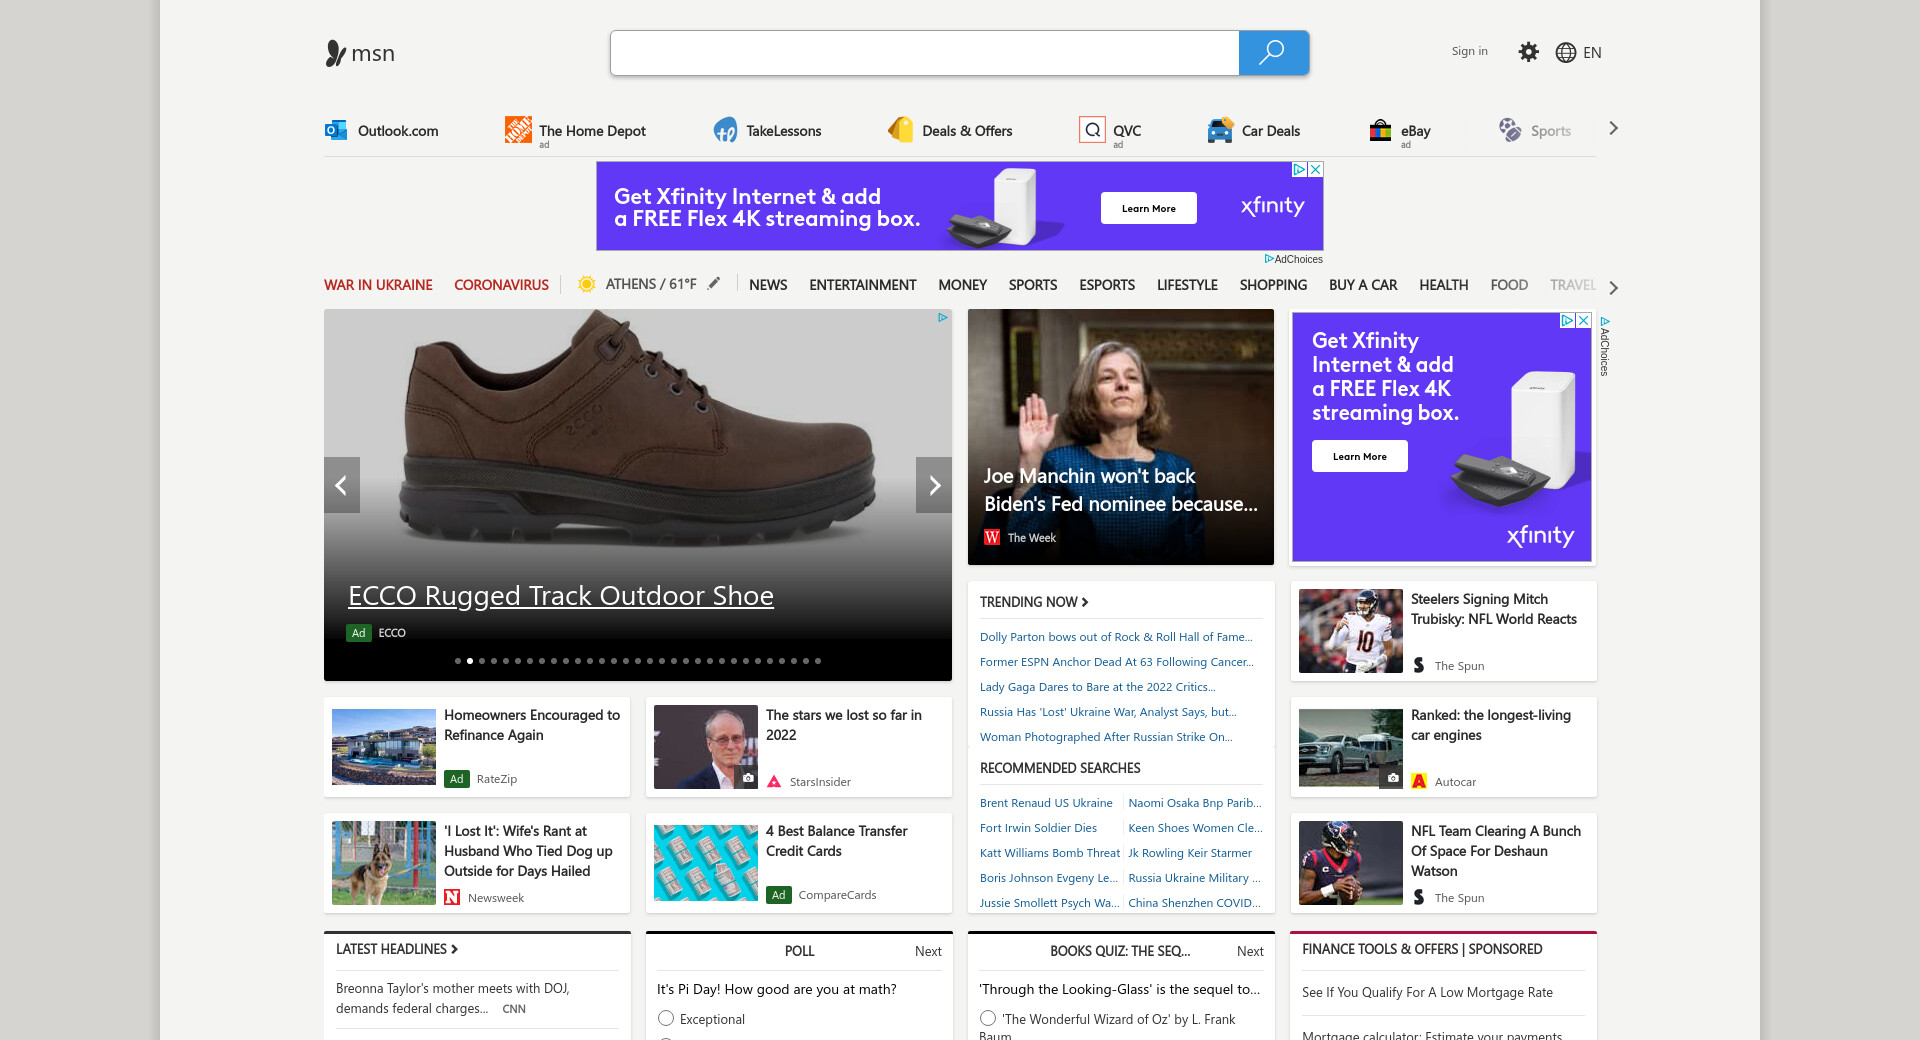Expand more shortcuts with right chevron after Sports
Viewport: 1920px width, 1040px height.
[x=1613, y=129]
